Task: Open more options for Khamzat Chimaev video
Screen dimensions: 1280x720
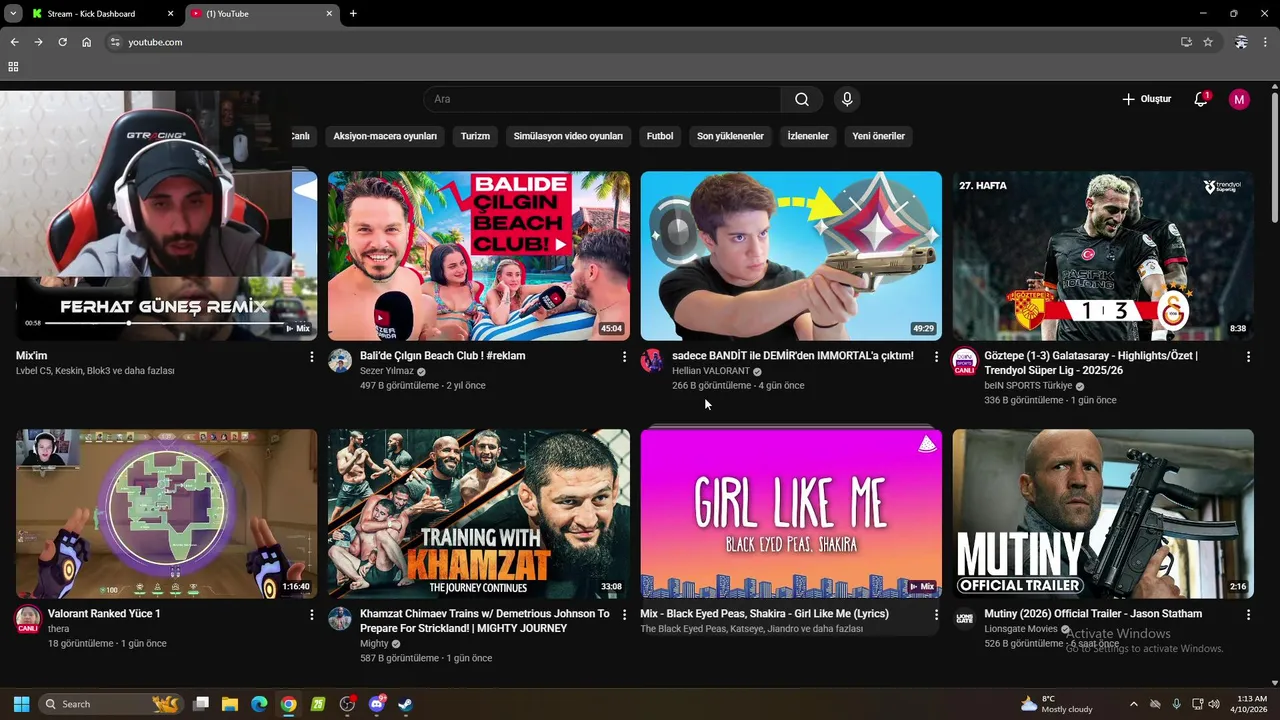Action: pyautogui.click(x=624, y=614)
